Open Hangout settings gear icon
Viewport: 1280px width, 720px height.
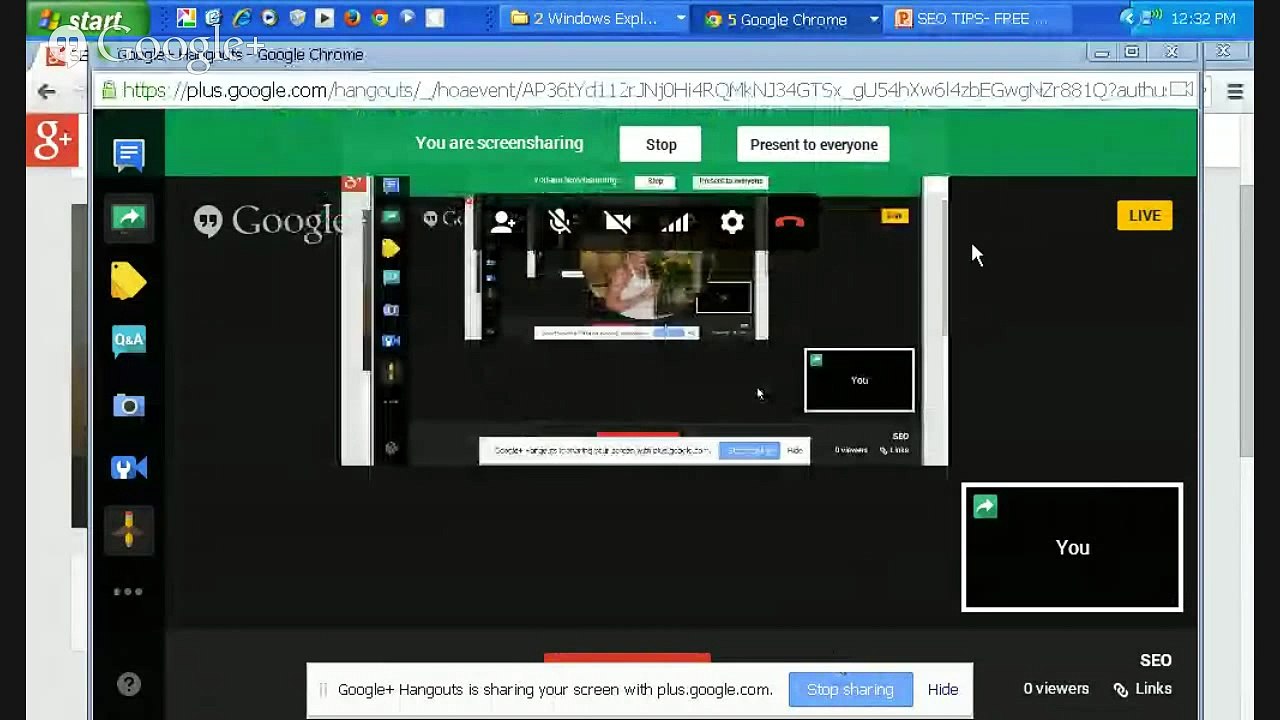coord(732,222)
